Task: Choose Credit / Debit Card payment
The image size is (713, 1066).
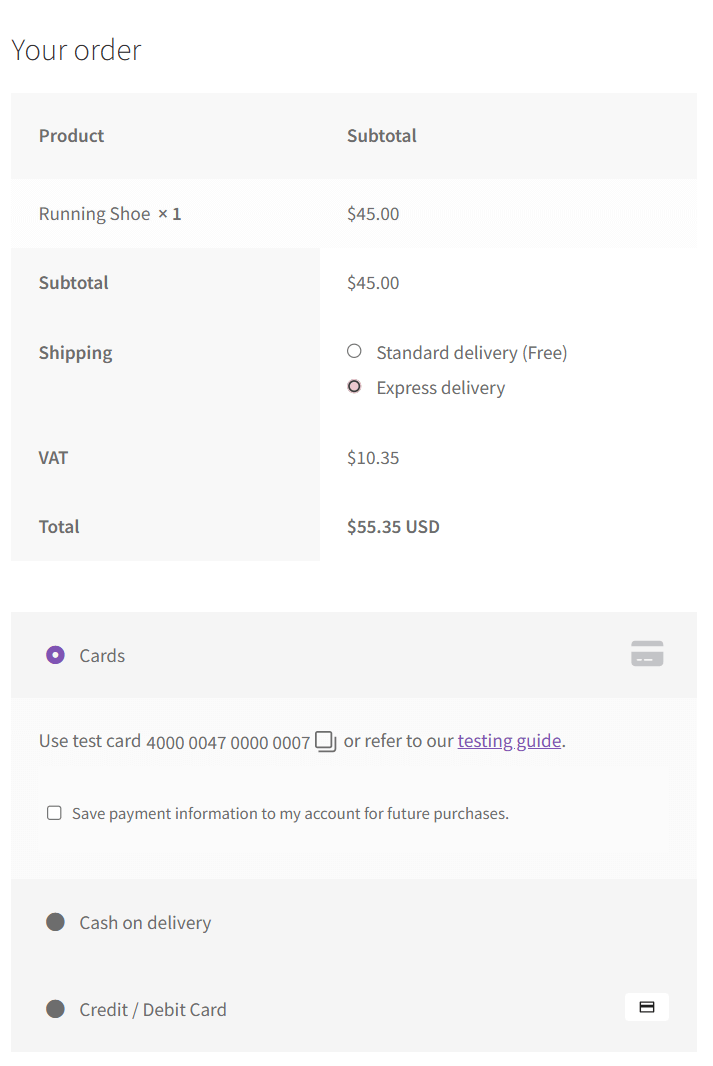Action: (x=56, y=1009)
